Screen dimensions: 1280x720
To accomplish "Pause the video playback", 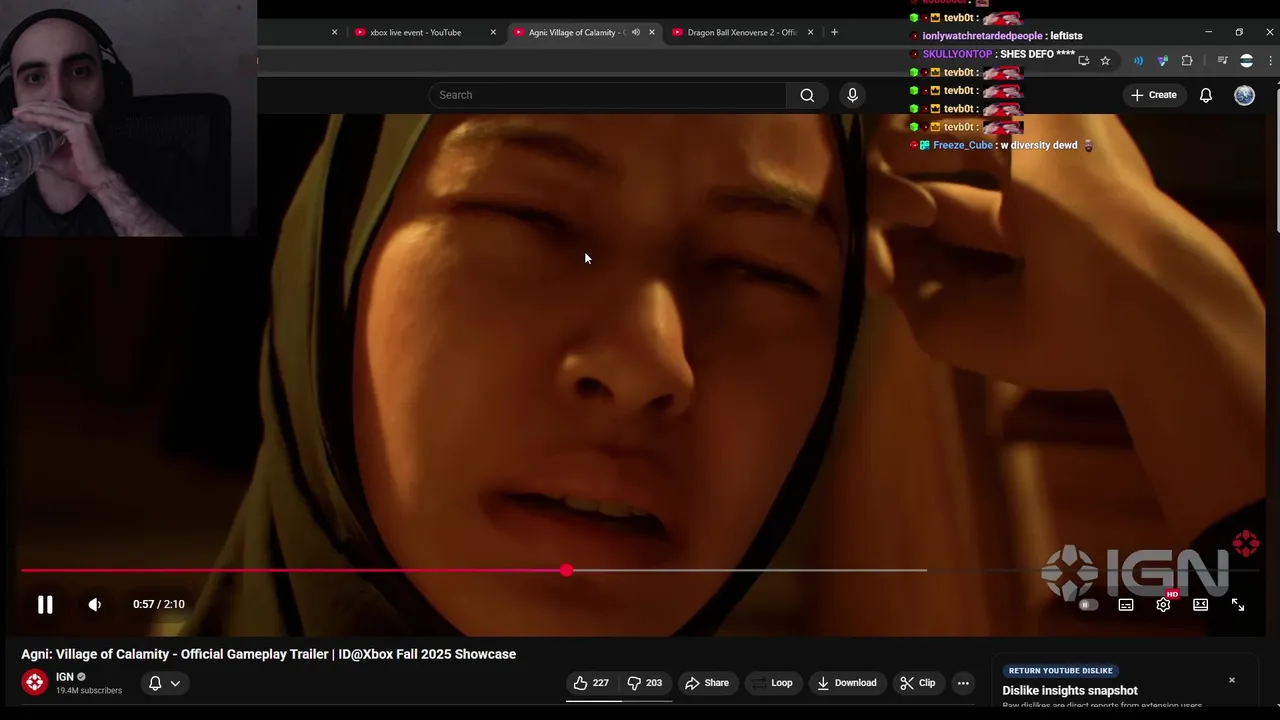I will [45, 604].
